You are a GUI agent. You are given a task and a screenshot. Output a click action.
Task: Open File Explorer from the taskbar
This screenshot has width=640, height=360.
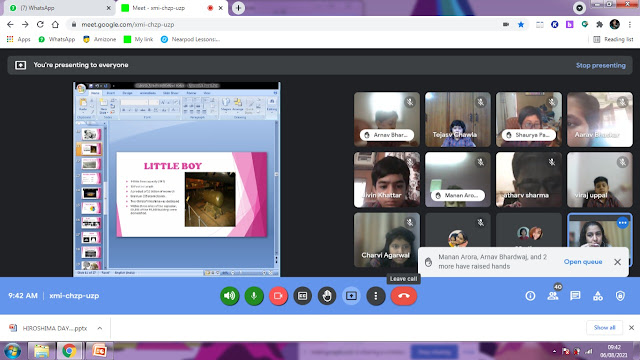click(x=41, y=351)
